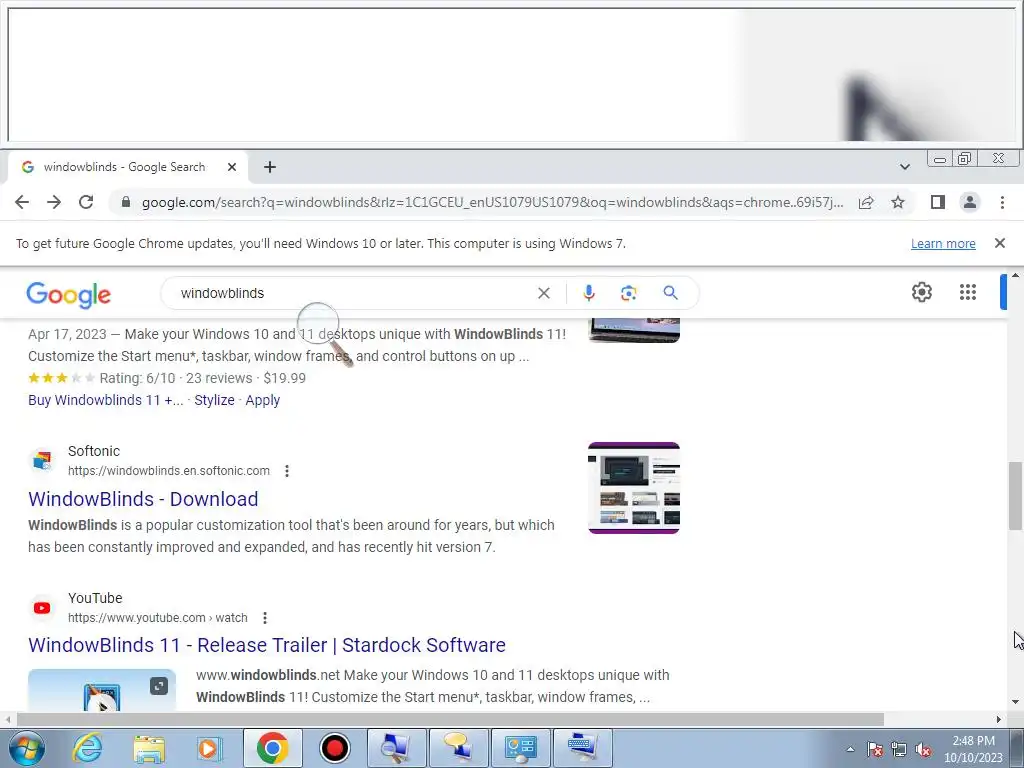Focus the windowblinds search field

353,293
